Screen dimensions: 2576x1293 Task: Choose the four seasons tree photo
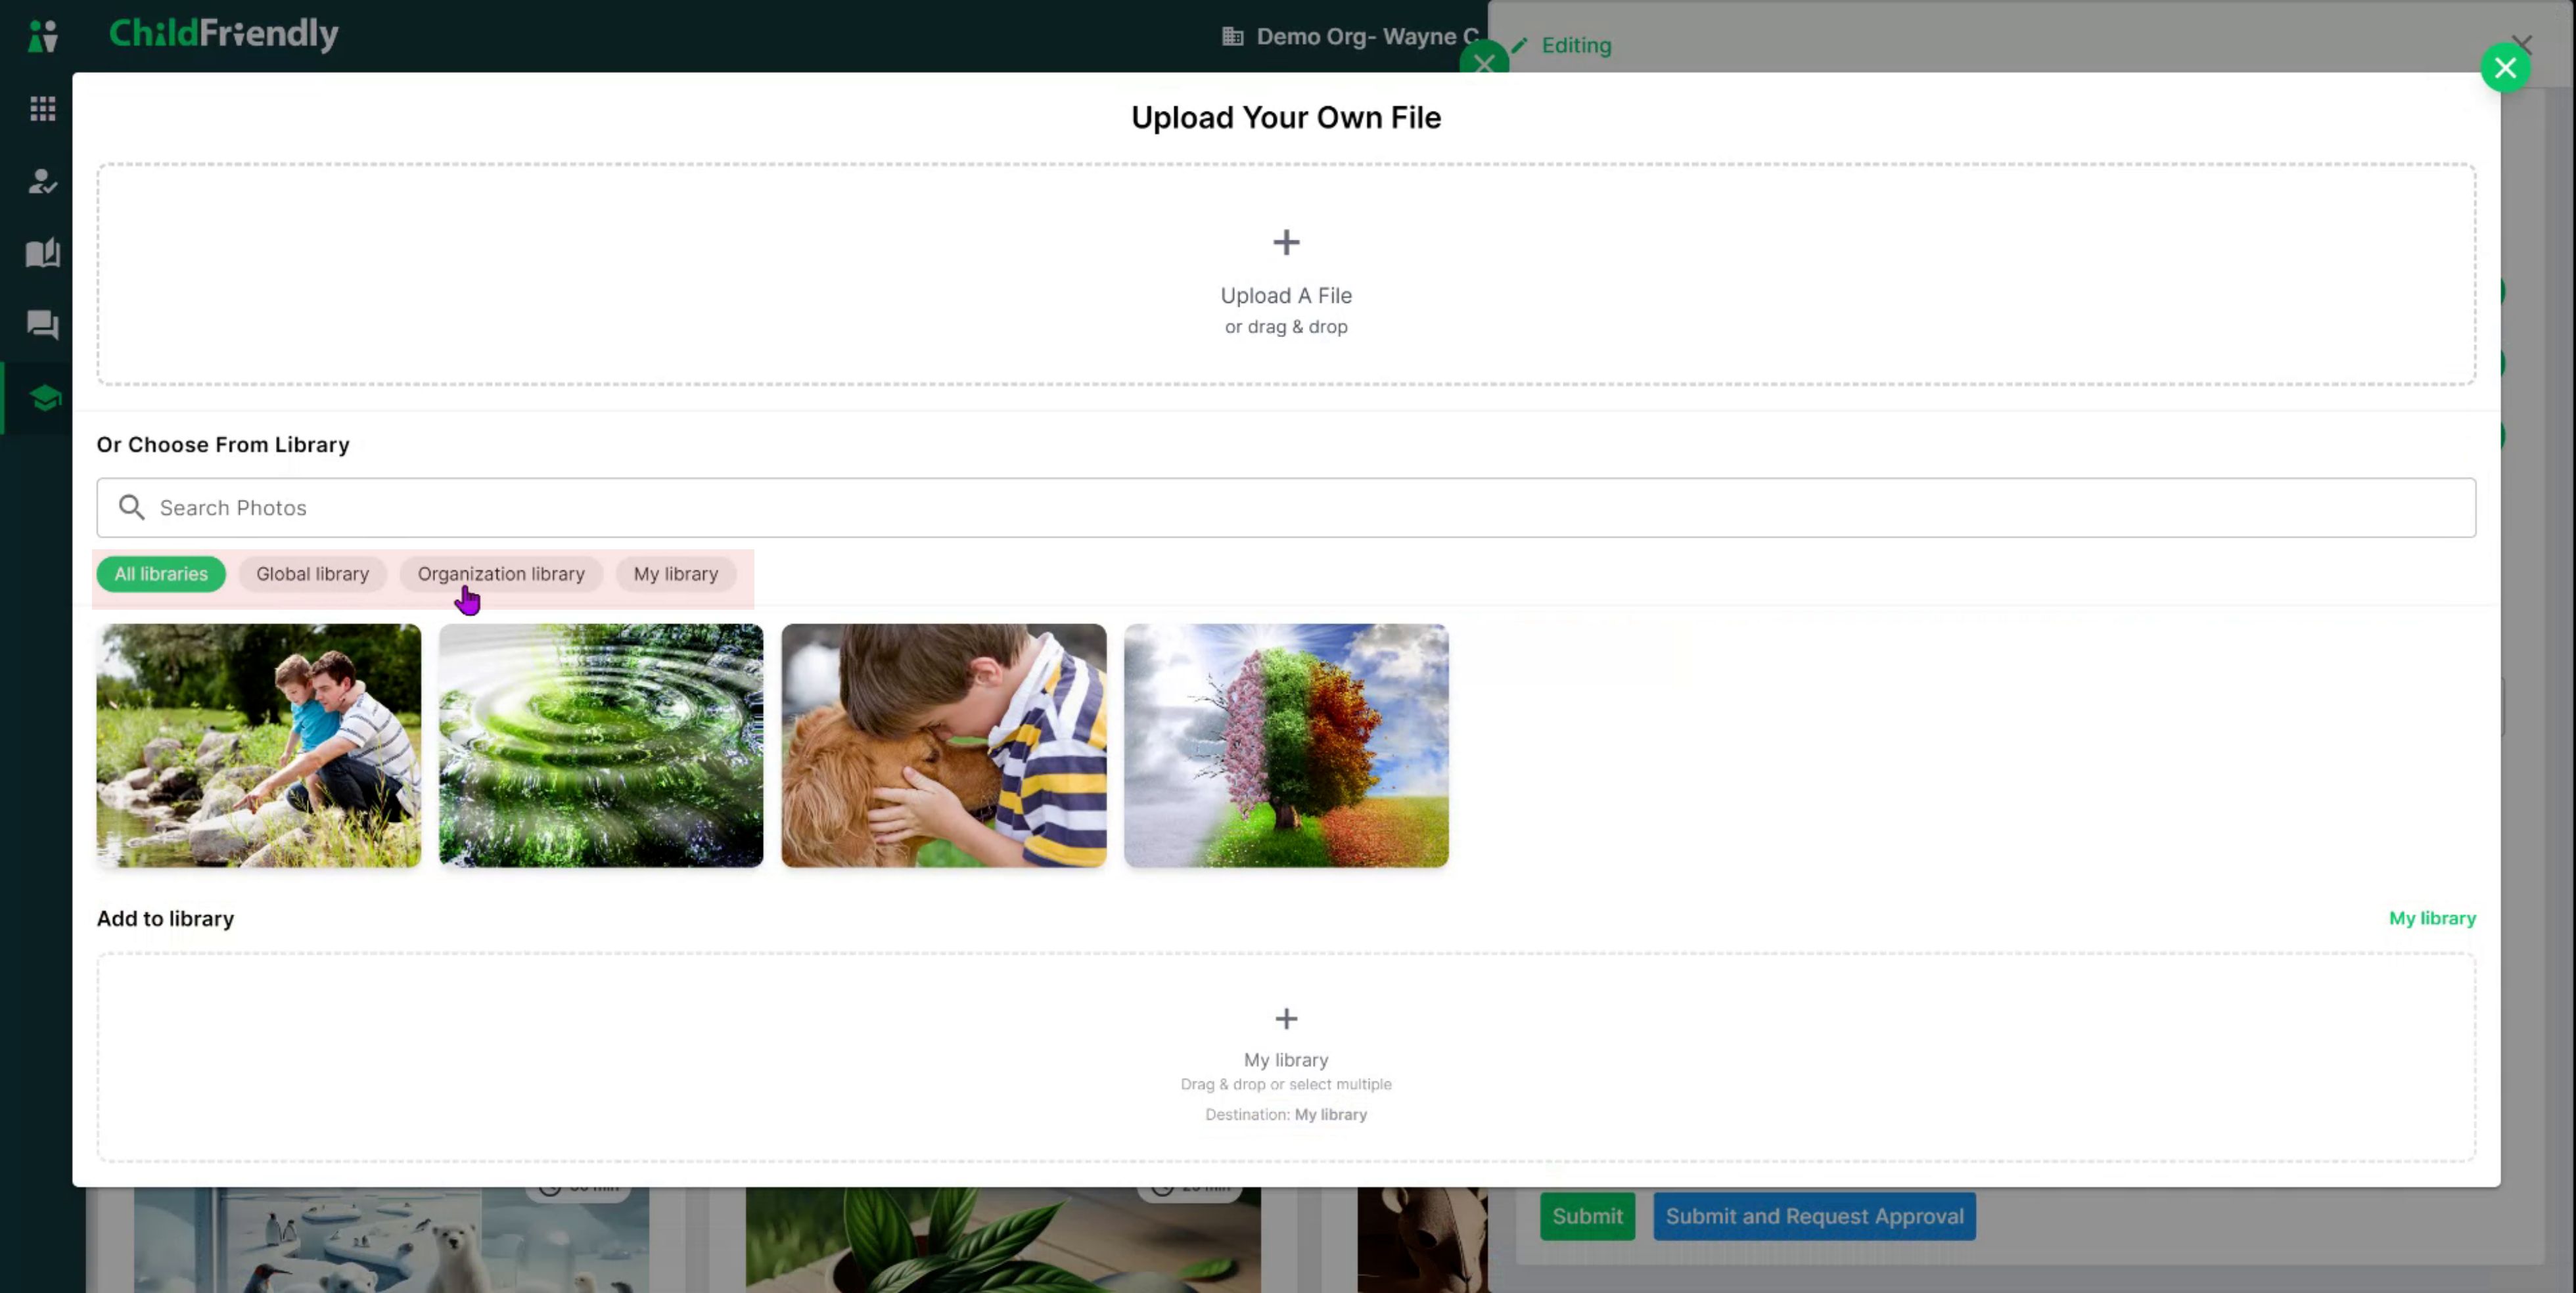point(1286,745)
